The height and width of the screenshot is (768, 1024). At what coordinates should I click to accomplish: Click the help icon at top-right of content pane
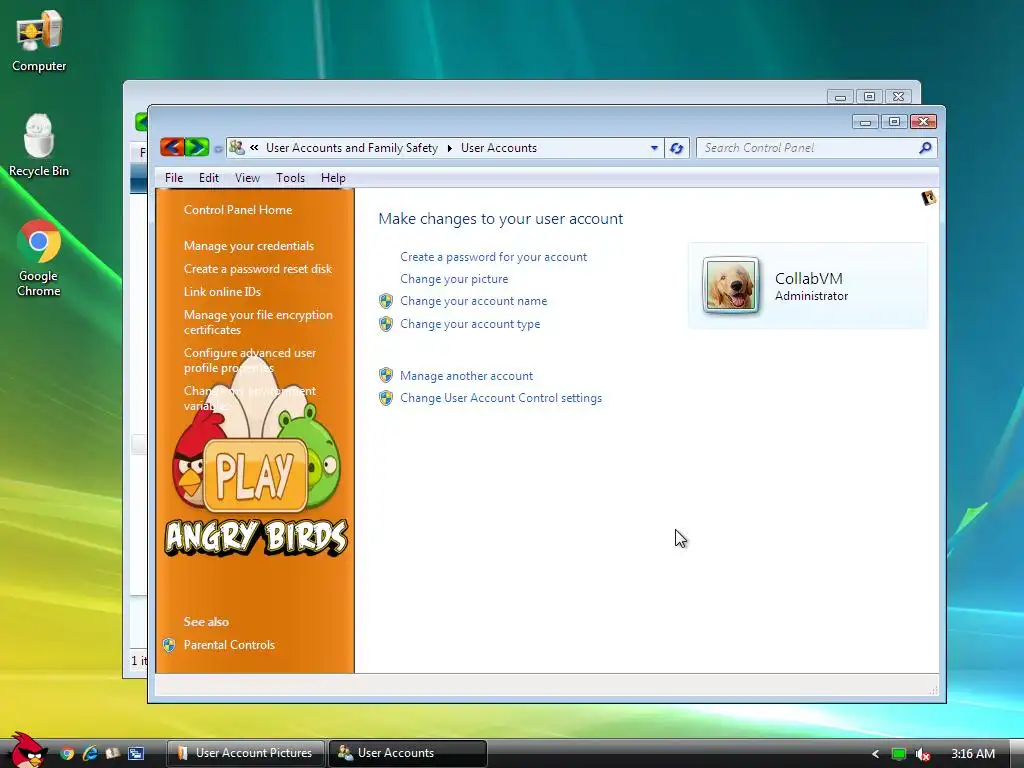[928, 198]
